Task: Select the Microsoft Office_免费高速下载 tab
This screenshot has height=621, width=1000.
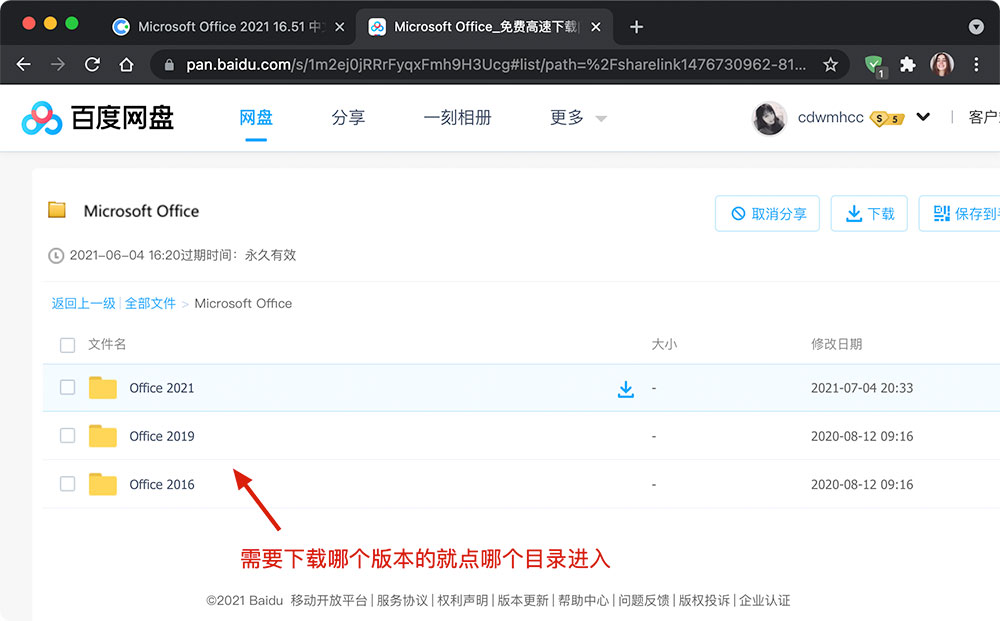Action: (x=485, y=27)
